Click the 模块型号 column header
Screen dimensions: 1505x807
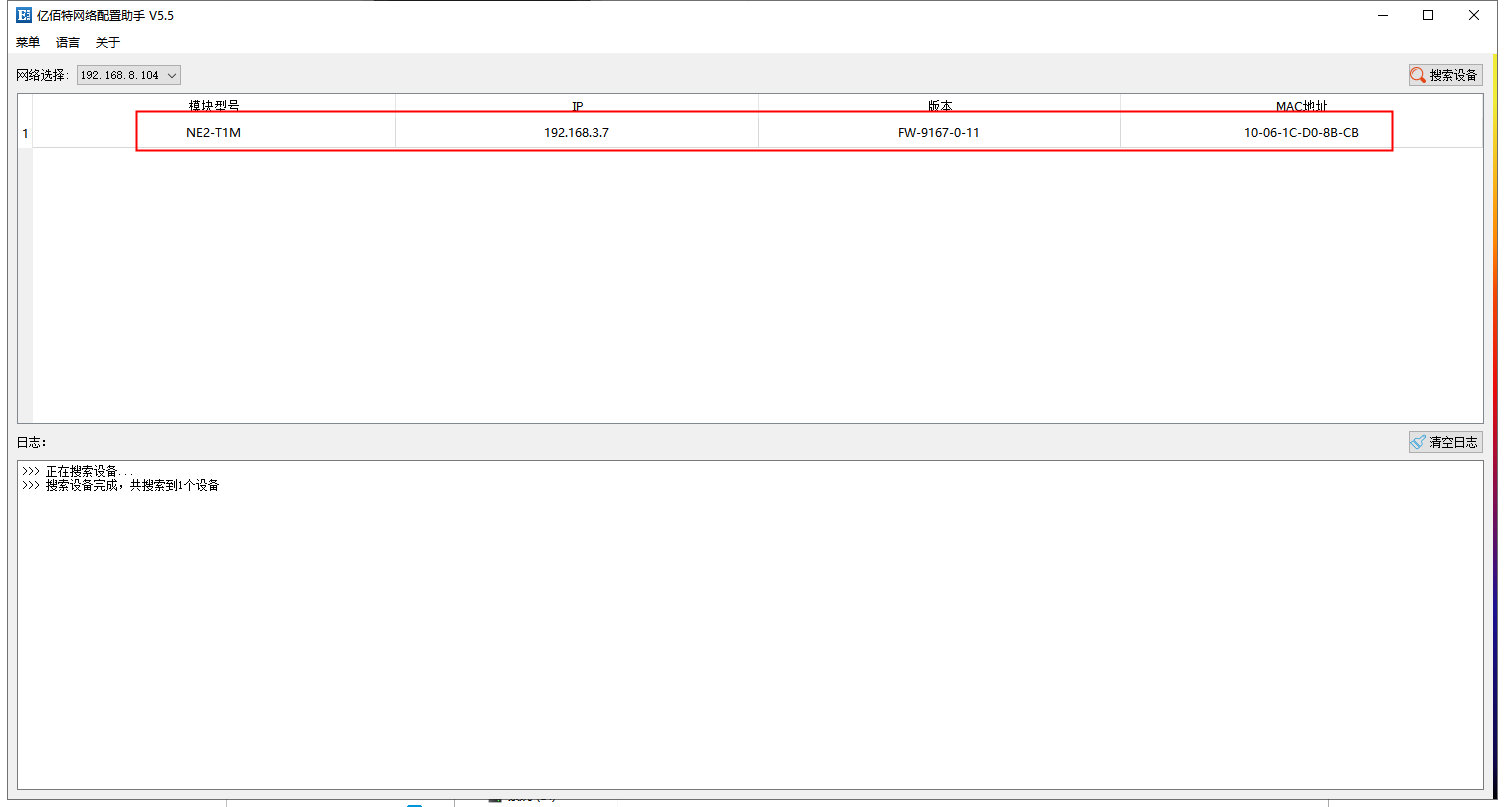(214, 105)
